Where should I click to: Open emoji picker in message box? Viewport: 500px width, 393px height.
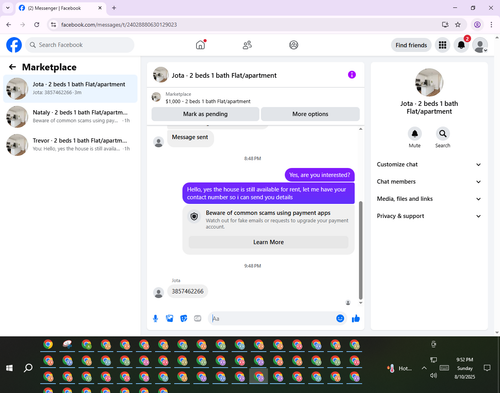(x=340, y=318)
